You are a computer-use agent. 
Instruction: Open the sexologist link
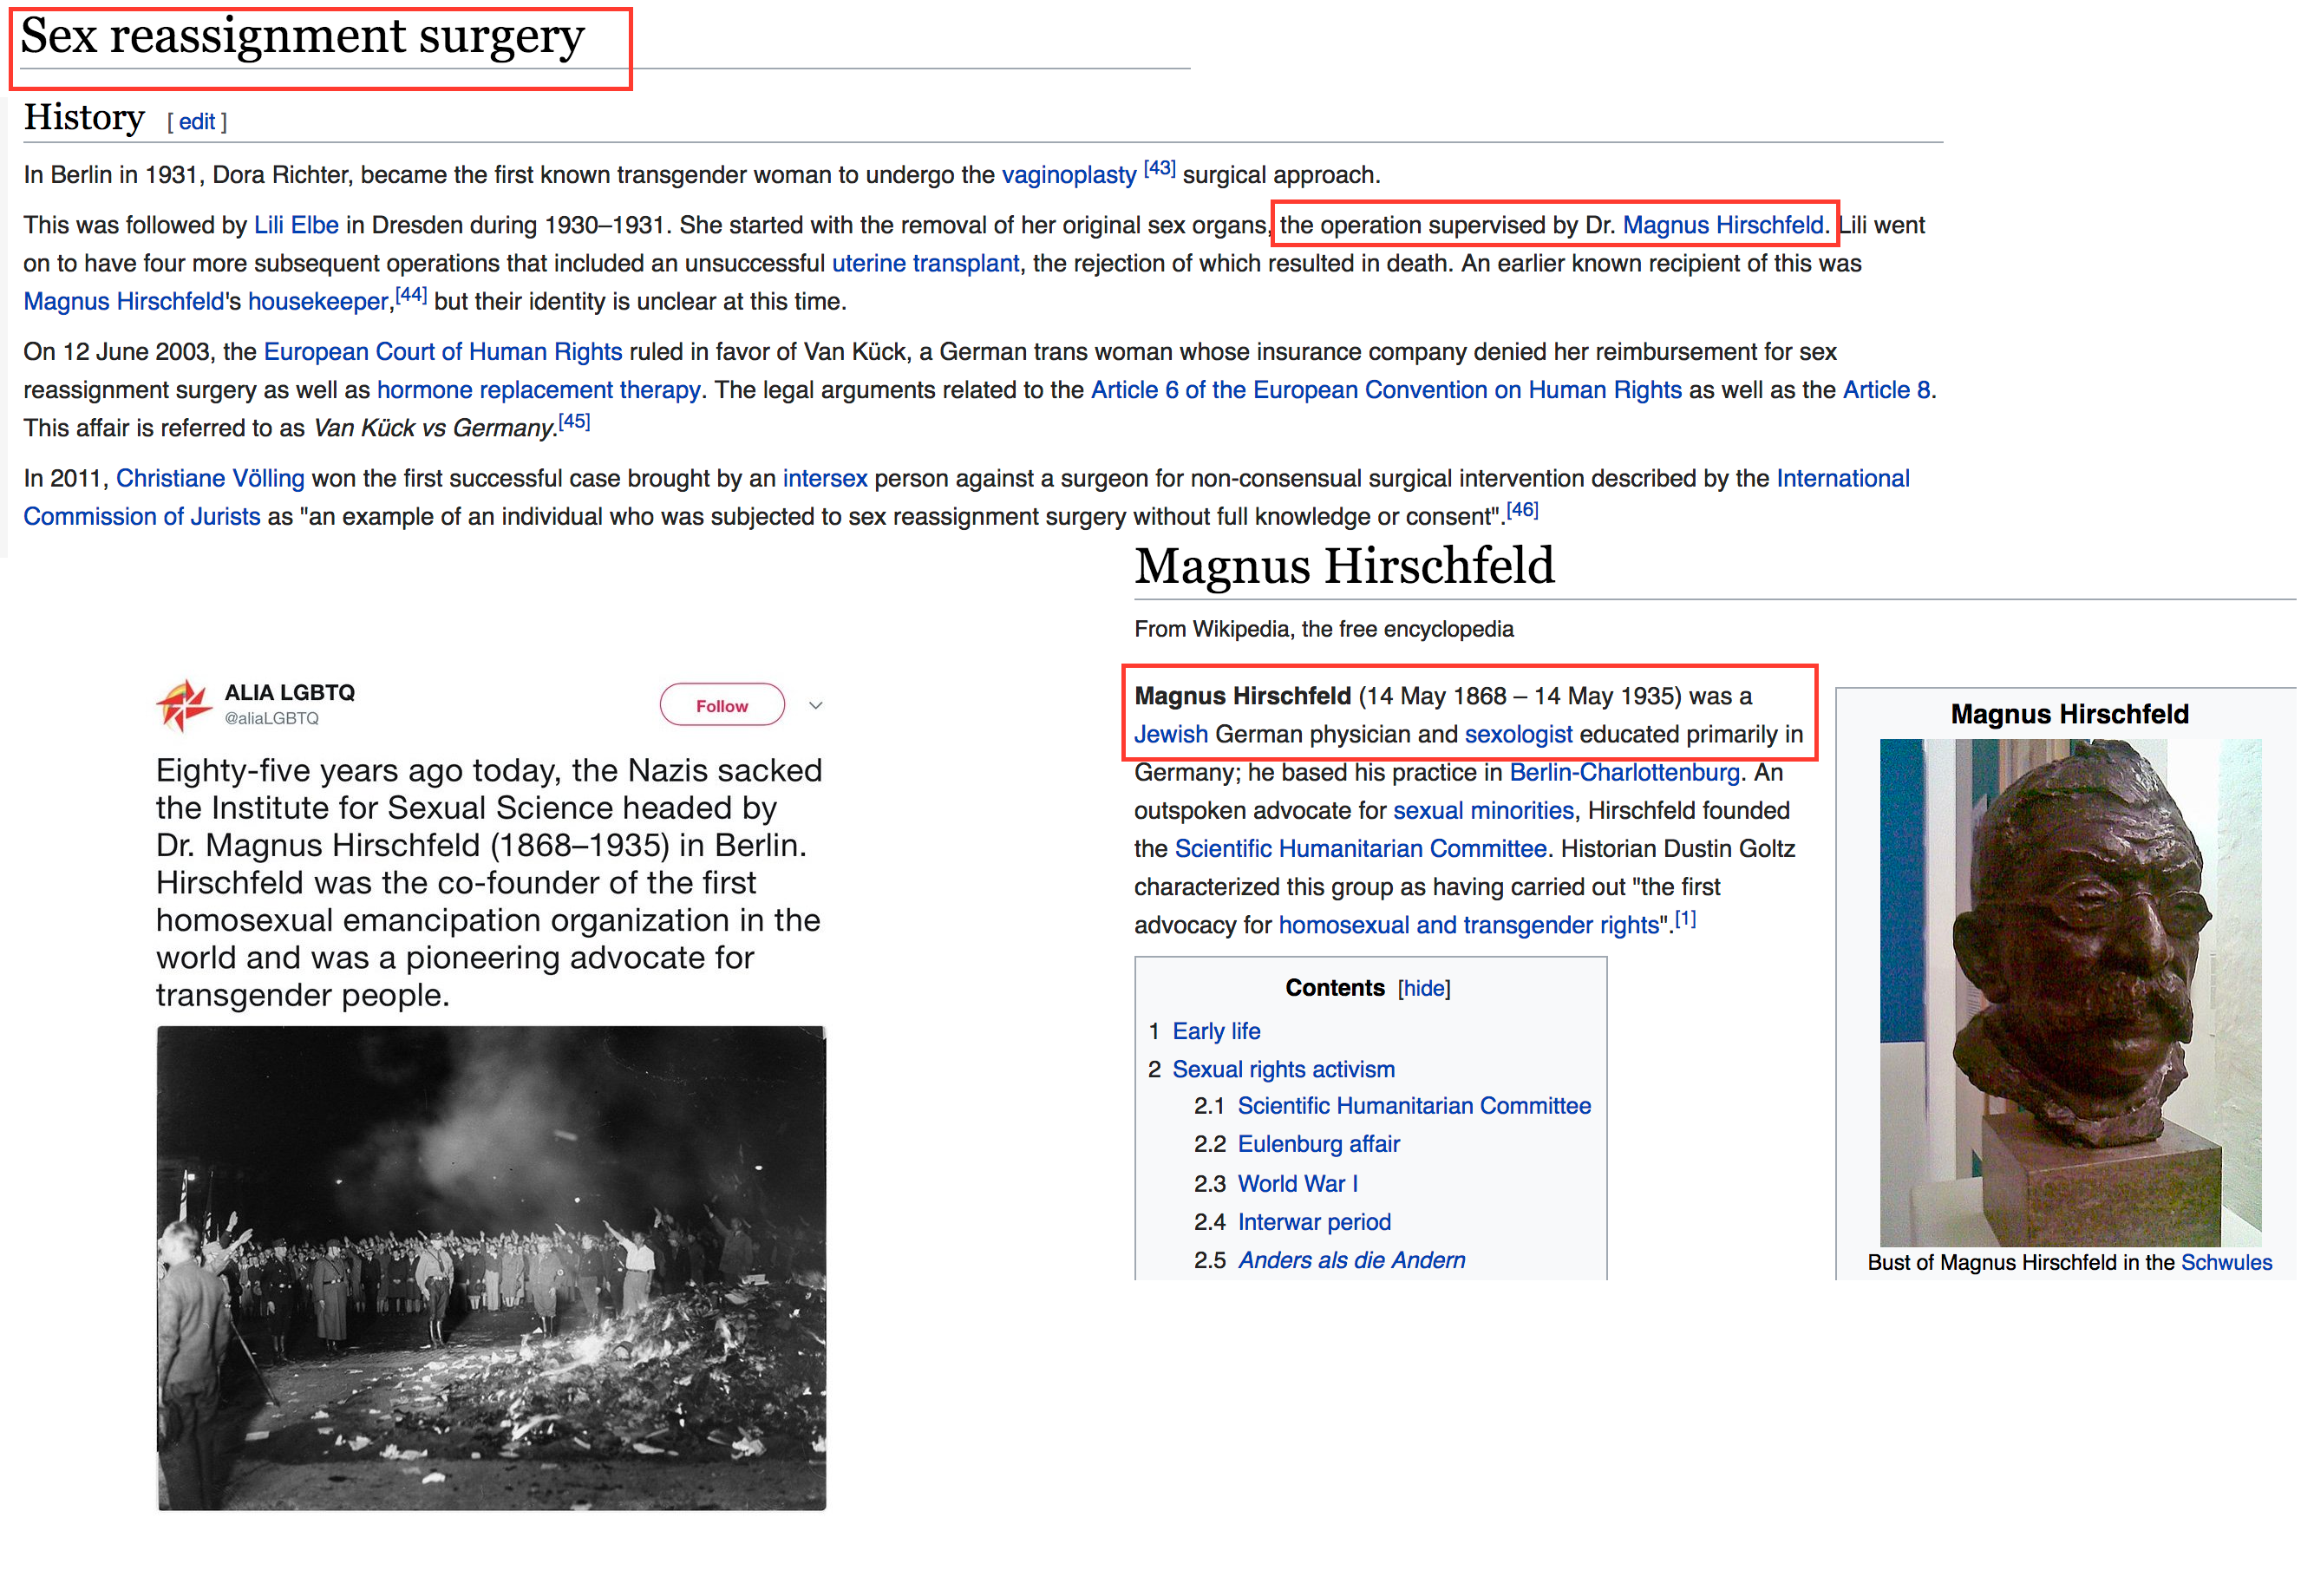tap(1518, 734)
